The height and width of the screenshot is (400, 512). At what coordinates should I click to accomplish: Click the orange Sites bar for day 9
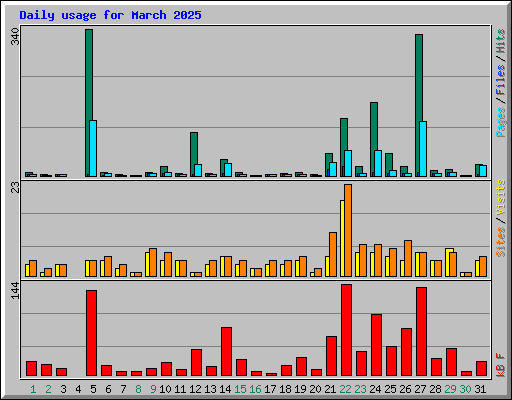[x=153, y=262]
